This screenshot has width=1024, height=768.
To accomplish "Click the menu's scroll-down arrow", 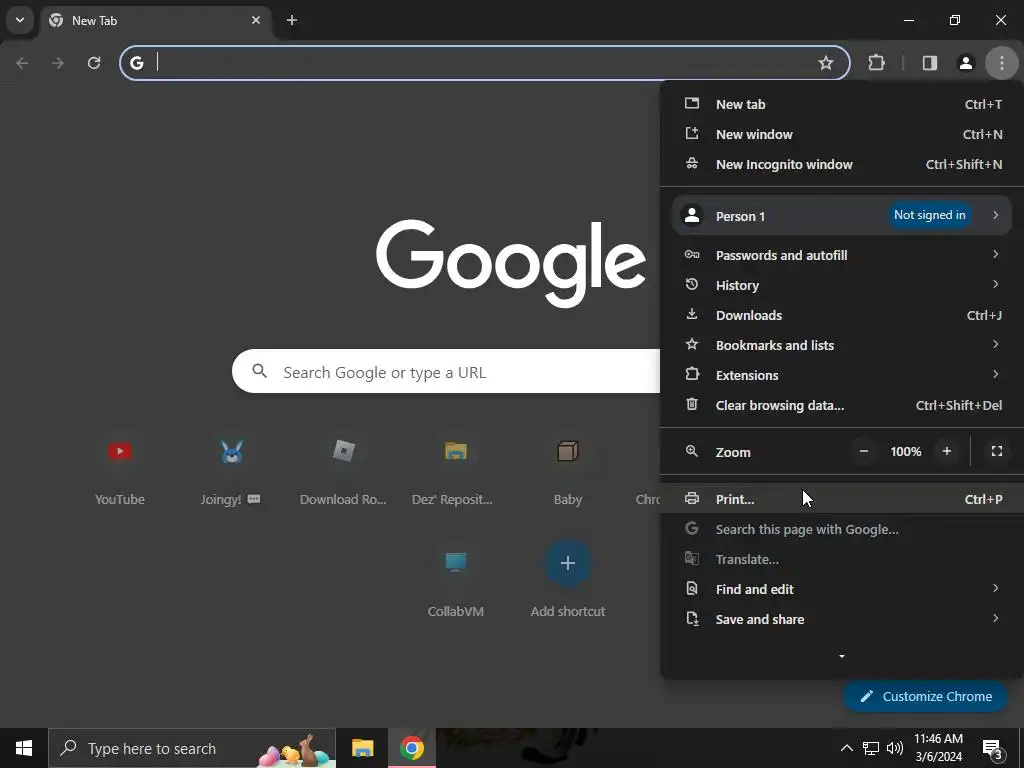I will pyautogui.click(x=842, y=656).
